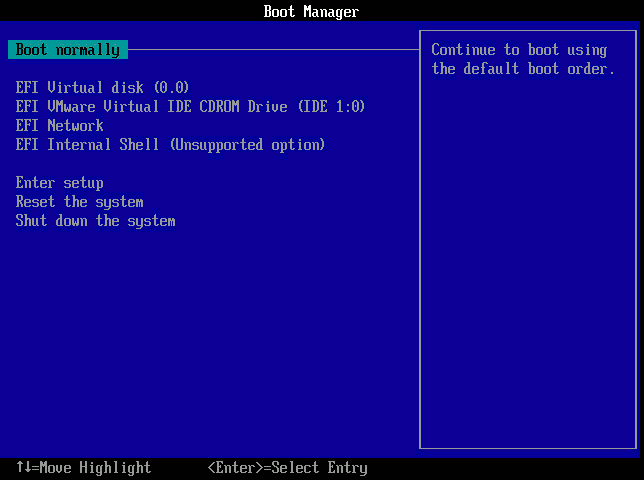Click 'the default boot order.' help line
The width and height of the screenshot is (644, 480).
(523, 69)
